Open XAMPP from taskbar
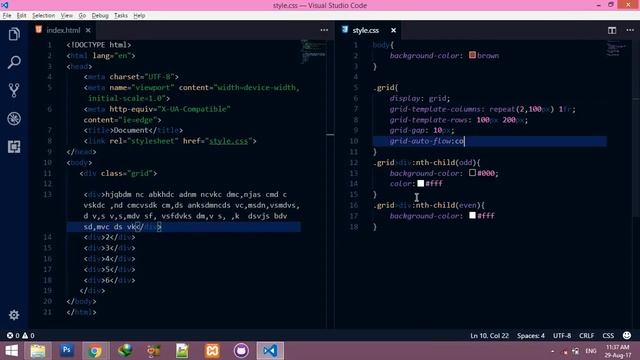This screenshot has width=640, height=360. click(x=212, y=351)
